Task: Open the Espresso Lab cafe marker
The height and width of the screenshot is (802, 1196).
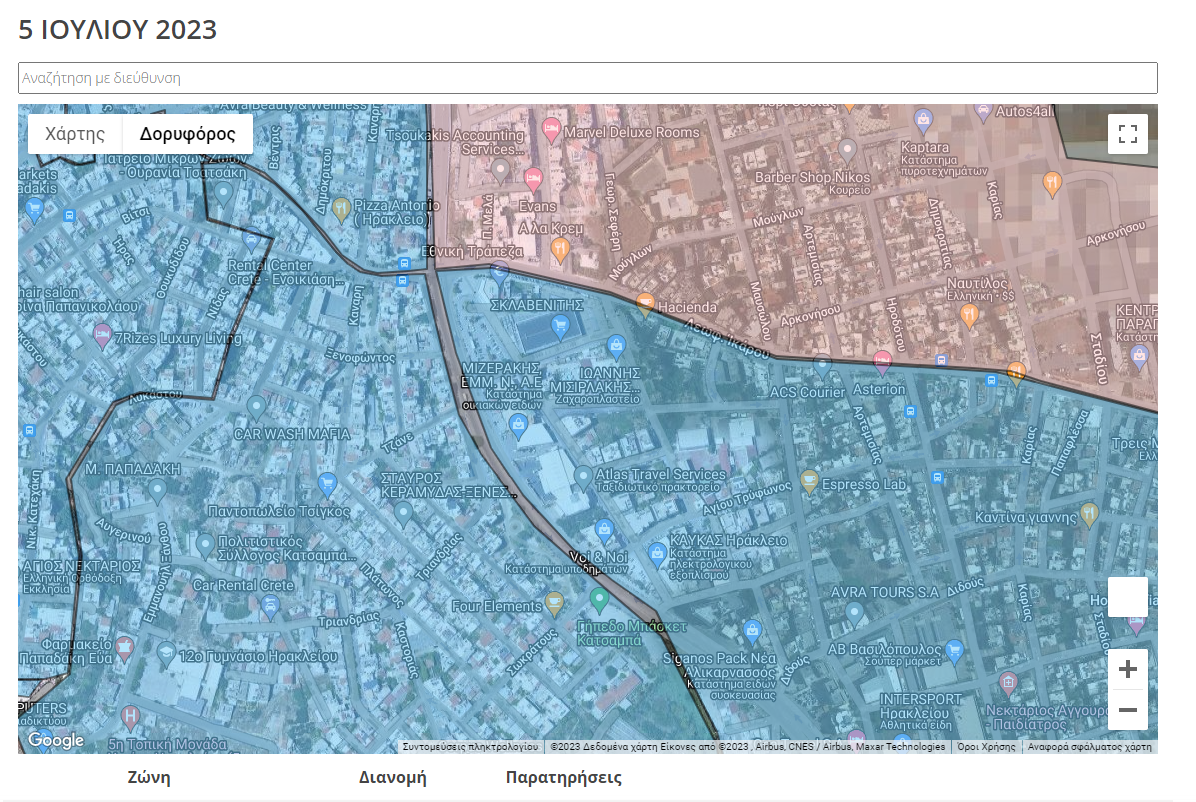Action: (x=809, y=483)
